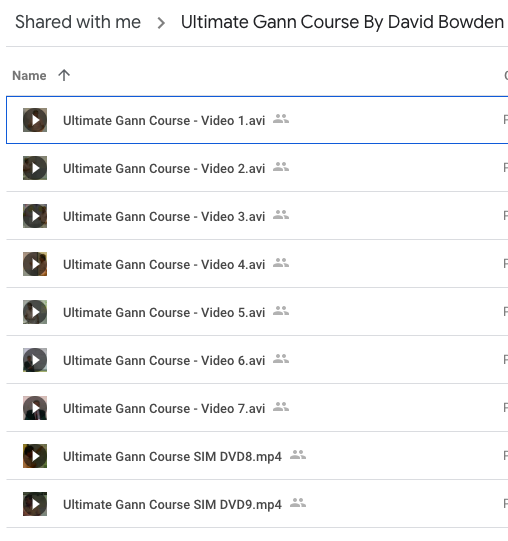Click the Video 2.avi play thumbnail icon
508x541 pixels.
pos(35,168)
